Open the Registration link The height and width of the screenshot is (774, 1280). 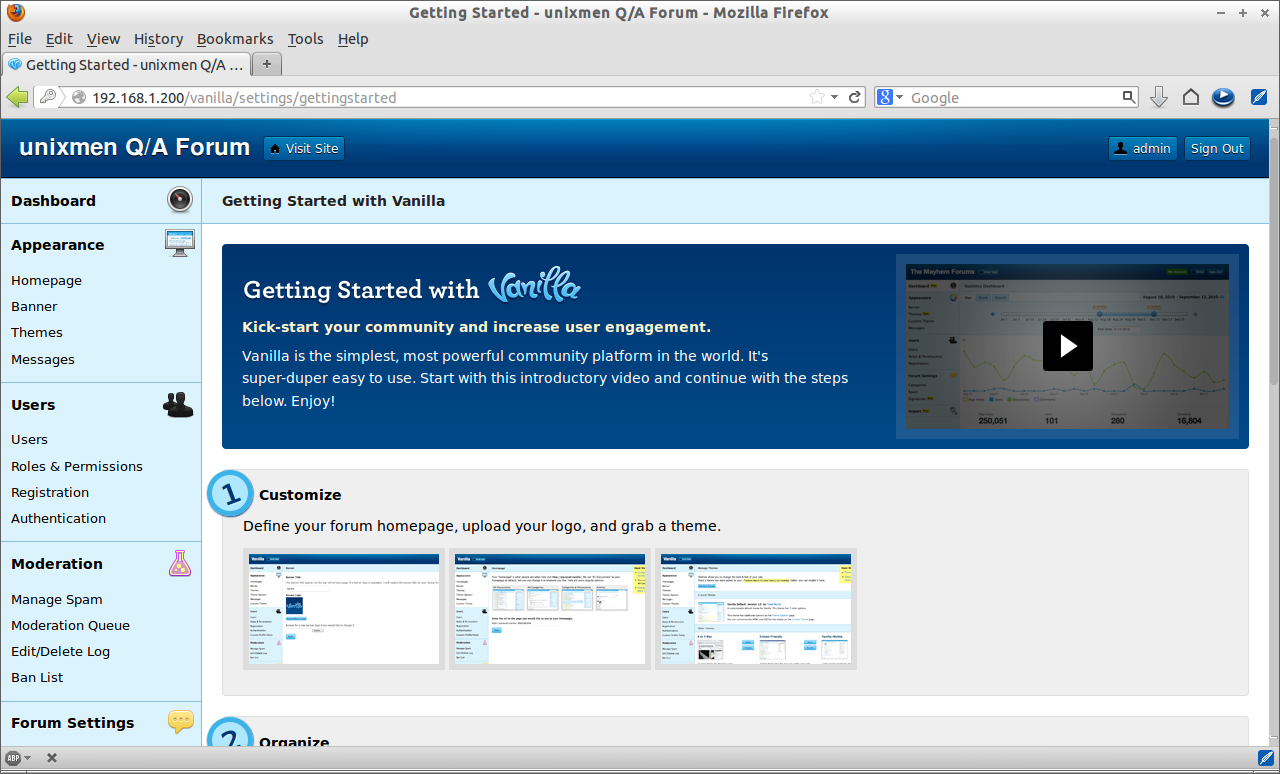pos(50,493)
